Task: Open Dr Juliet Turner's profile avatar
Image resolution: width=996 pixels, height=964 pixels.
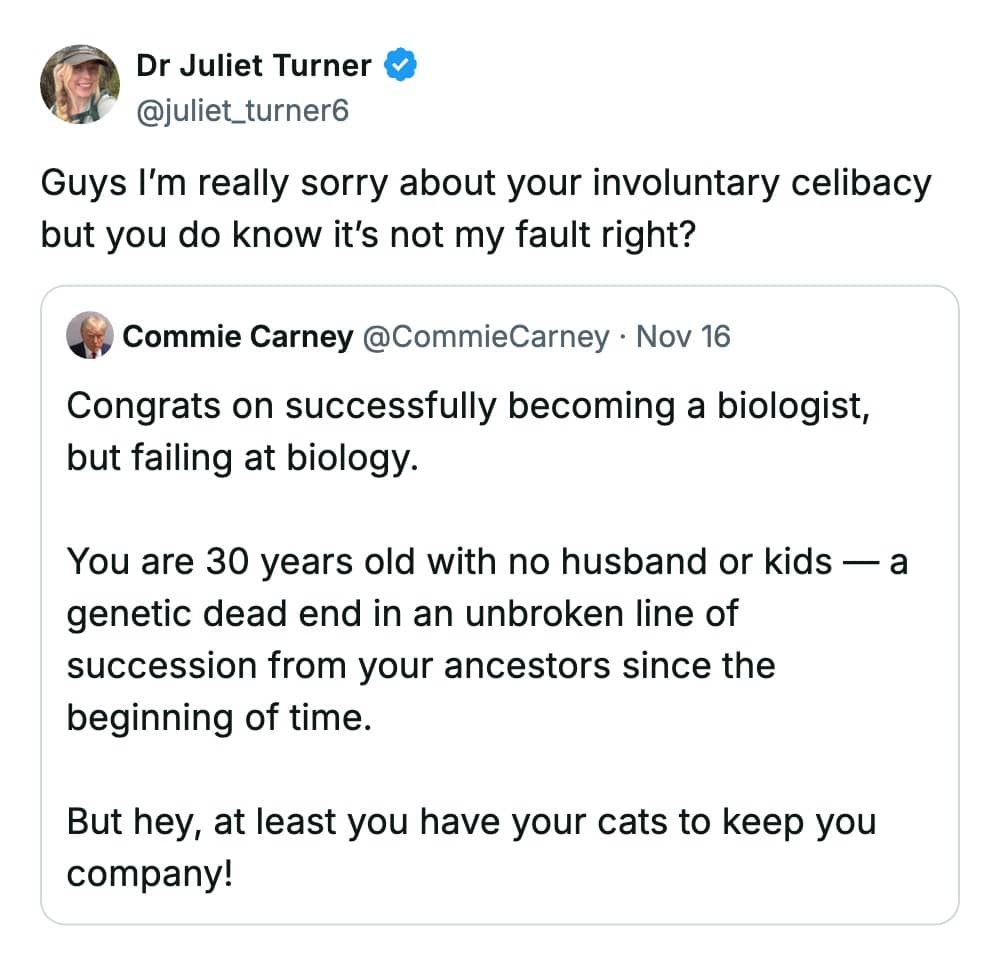Action: click(x=80, y=84)
